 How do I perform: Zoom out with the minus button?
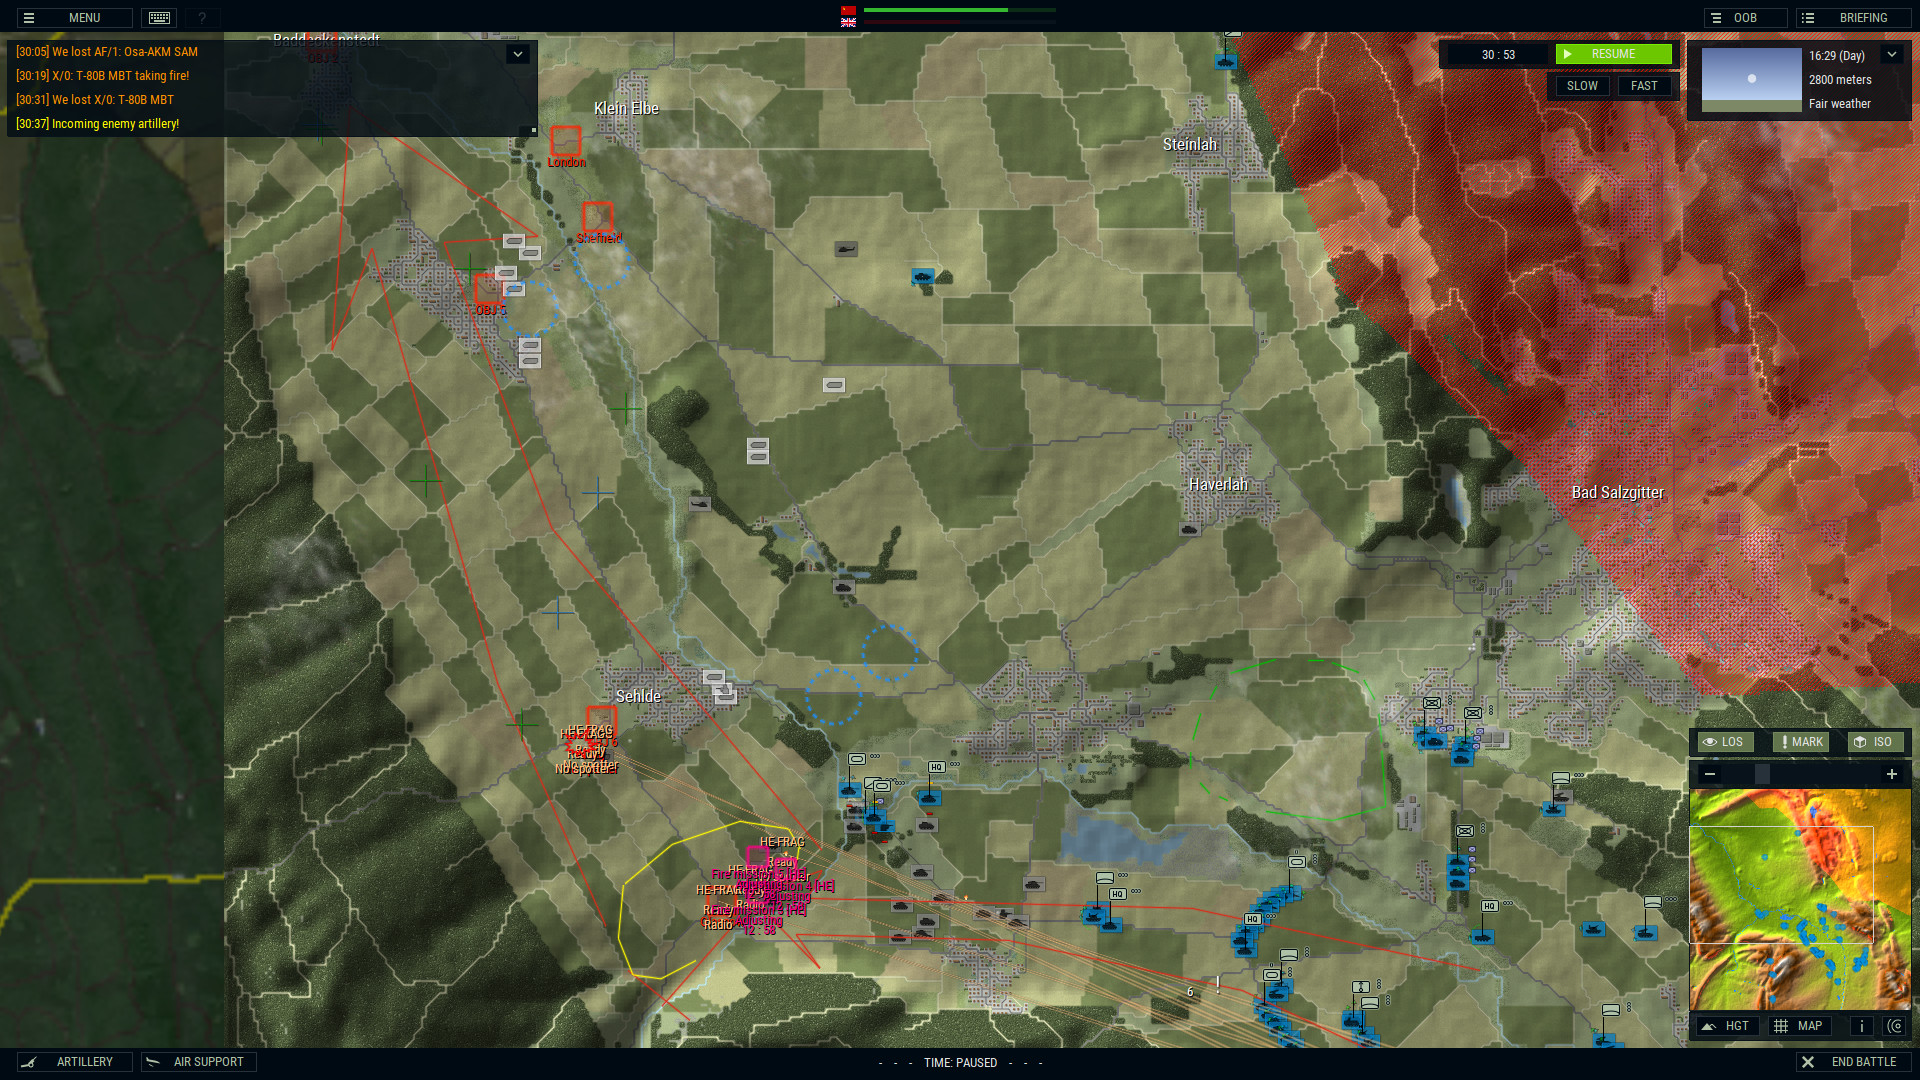(x=1710, y=774)
